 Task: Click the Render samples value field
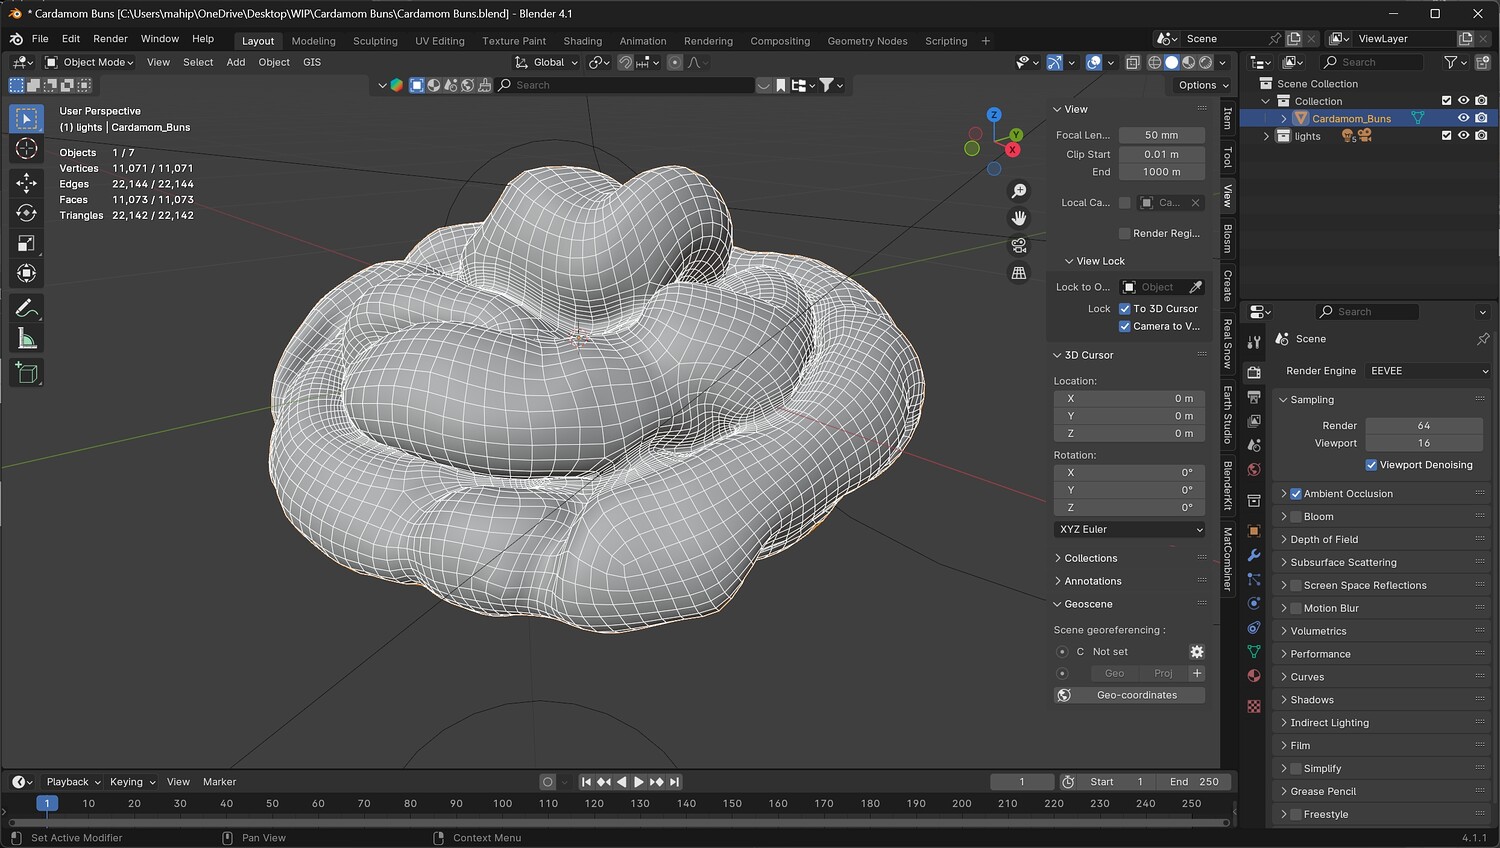tap(1423, 426)
